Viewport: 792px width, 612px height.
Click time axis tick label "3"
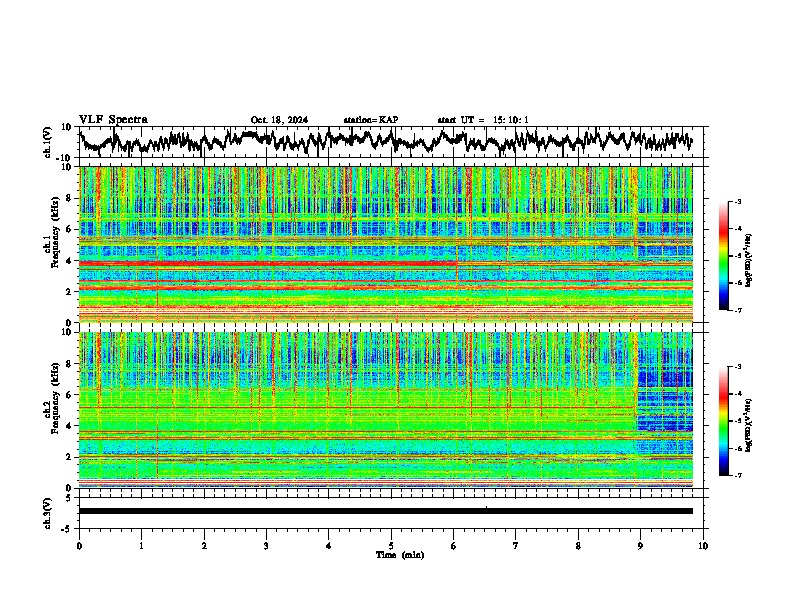pos(266,546)
